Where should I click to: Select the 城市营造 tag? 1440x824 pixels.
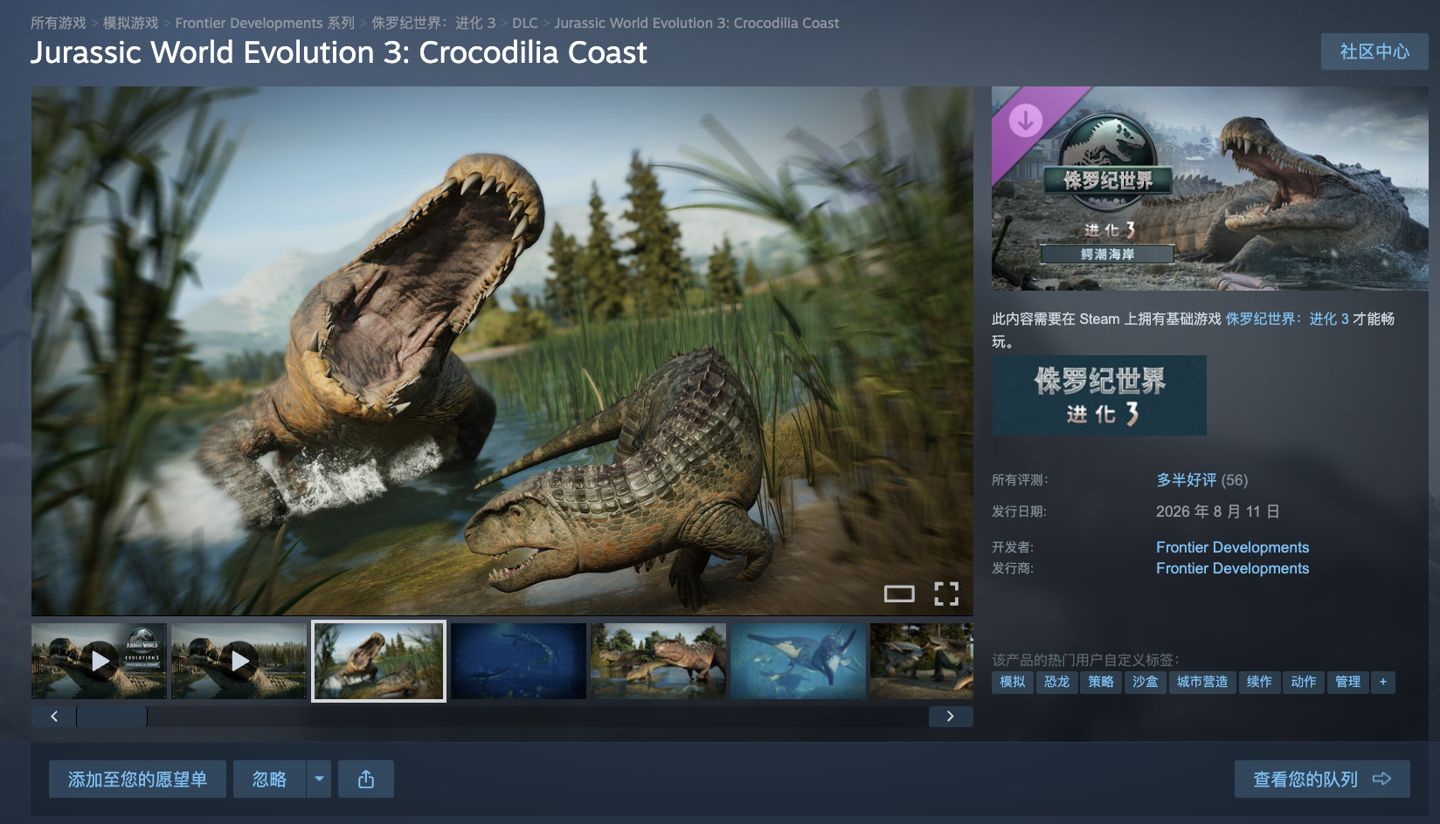pyautogui.click(x=1202, y=682)
